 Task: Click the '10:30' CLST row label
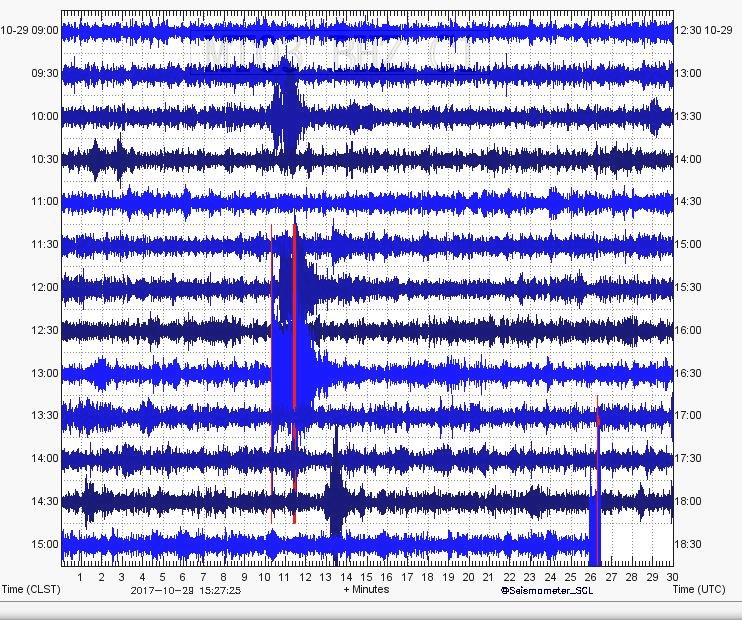point(45,159)
